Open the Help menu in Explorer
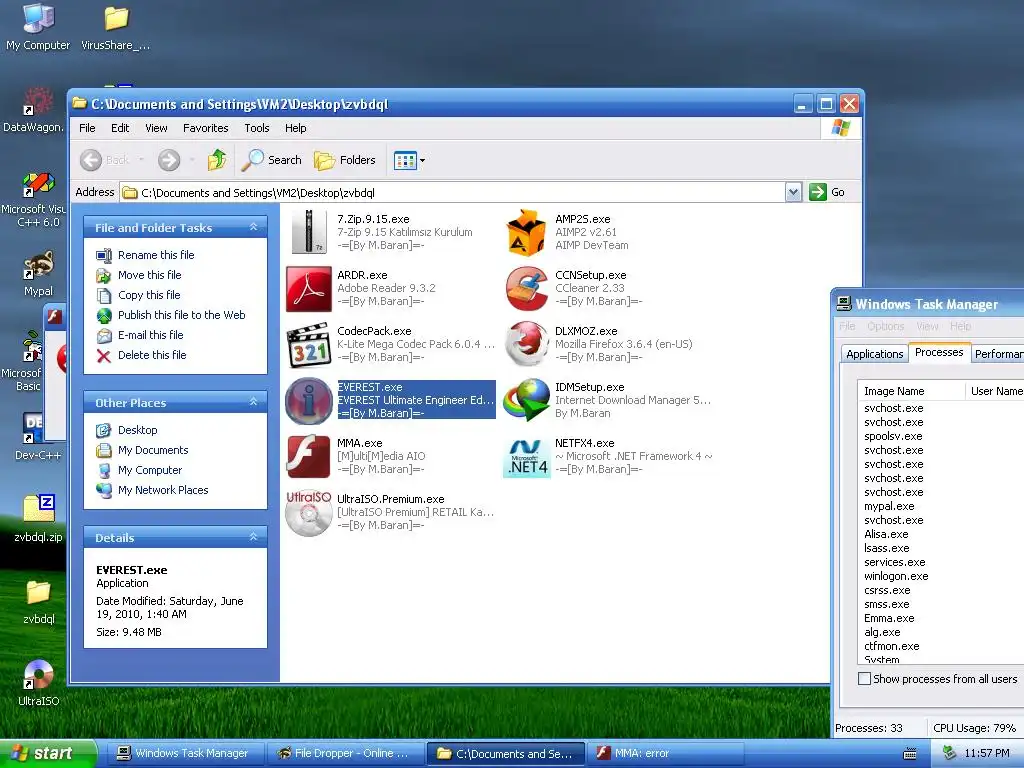The width and height of the screenshot is (1024, 768). pos(295,128)
